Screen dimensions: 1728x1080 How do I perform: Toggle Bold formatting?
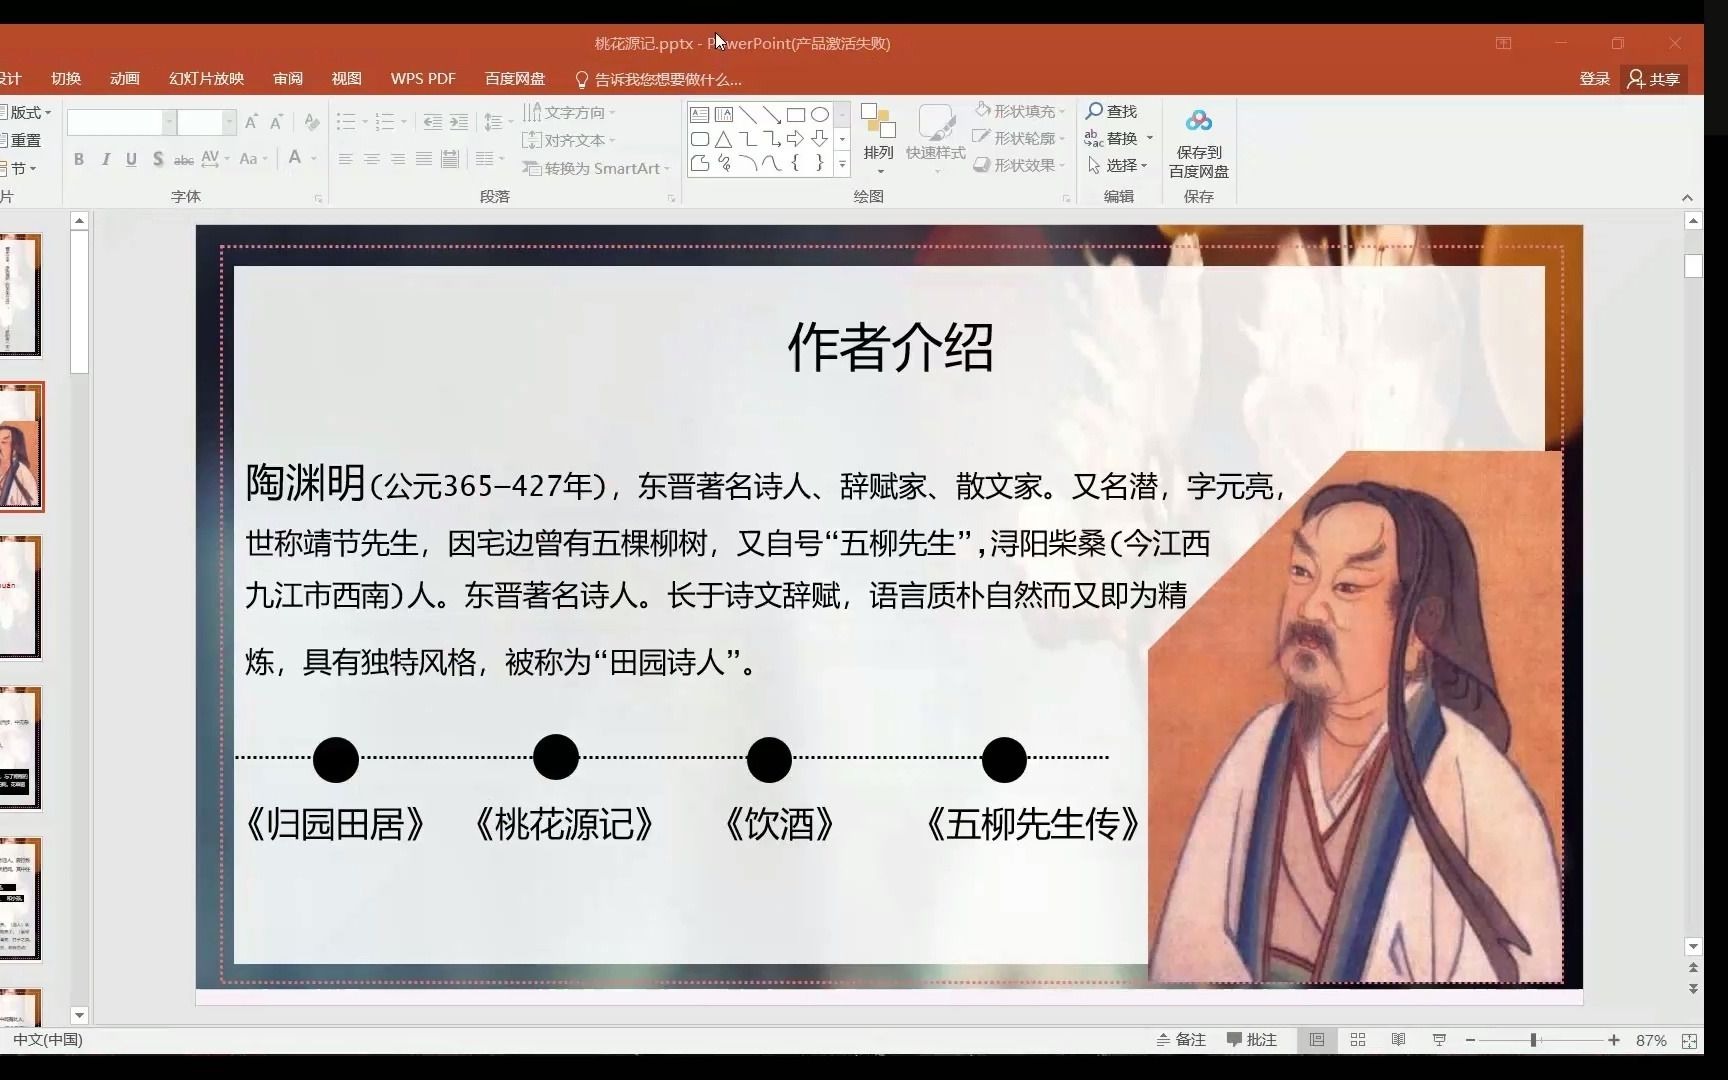(x=79, y=159)
